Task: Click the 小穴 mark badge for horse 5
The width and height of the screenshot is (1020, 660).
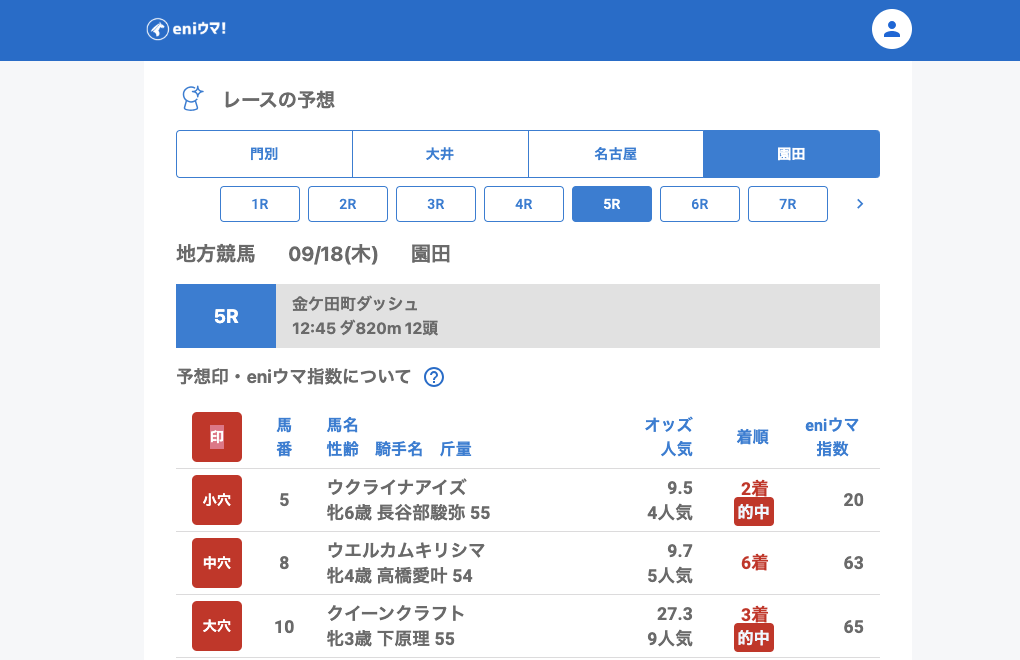Action: click(x=217, y=500)
